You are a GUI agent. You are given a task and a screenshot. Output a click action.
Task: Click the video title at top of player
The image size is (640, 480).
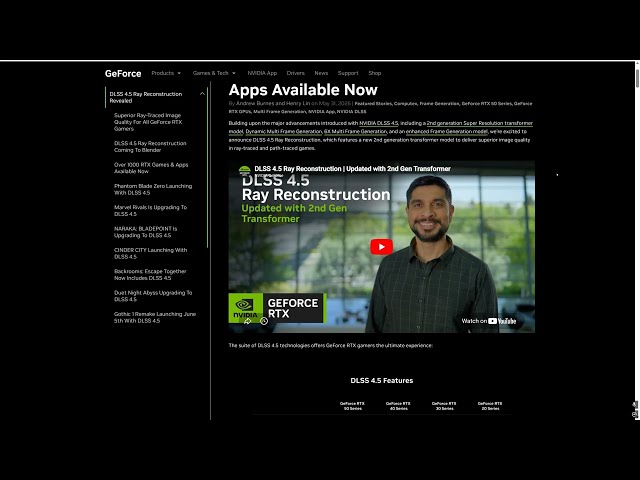[352, 169]
